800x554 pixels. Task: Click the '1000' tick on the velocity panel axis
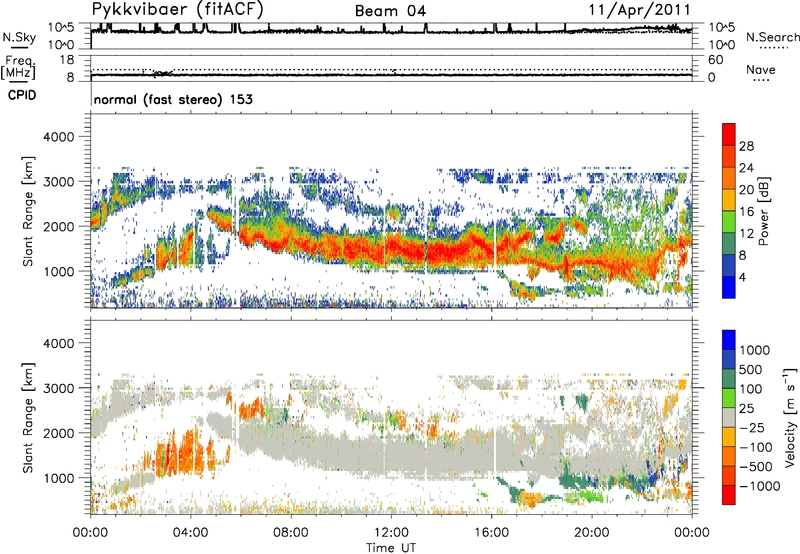pos(58,478)
